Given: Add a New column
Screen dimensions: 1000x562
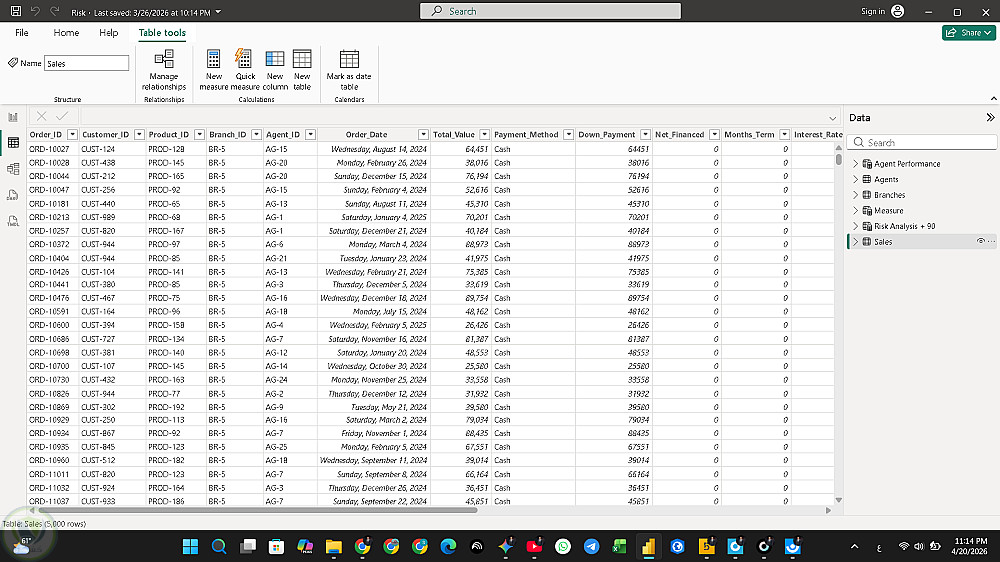Looking at the screenshot, I should [x=275, y=70].
